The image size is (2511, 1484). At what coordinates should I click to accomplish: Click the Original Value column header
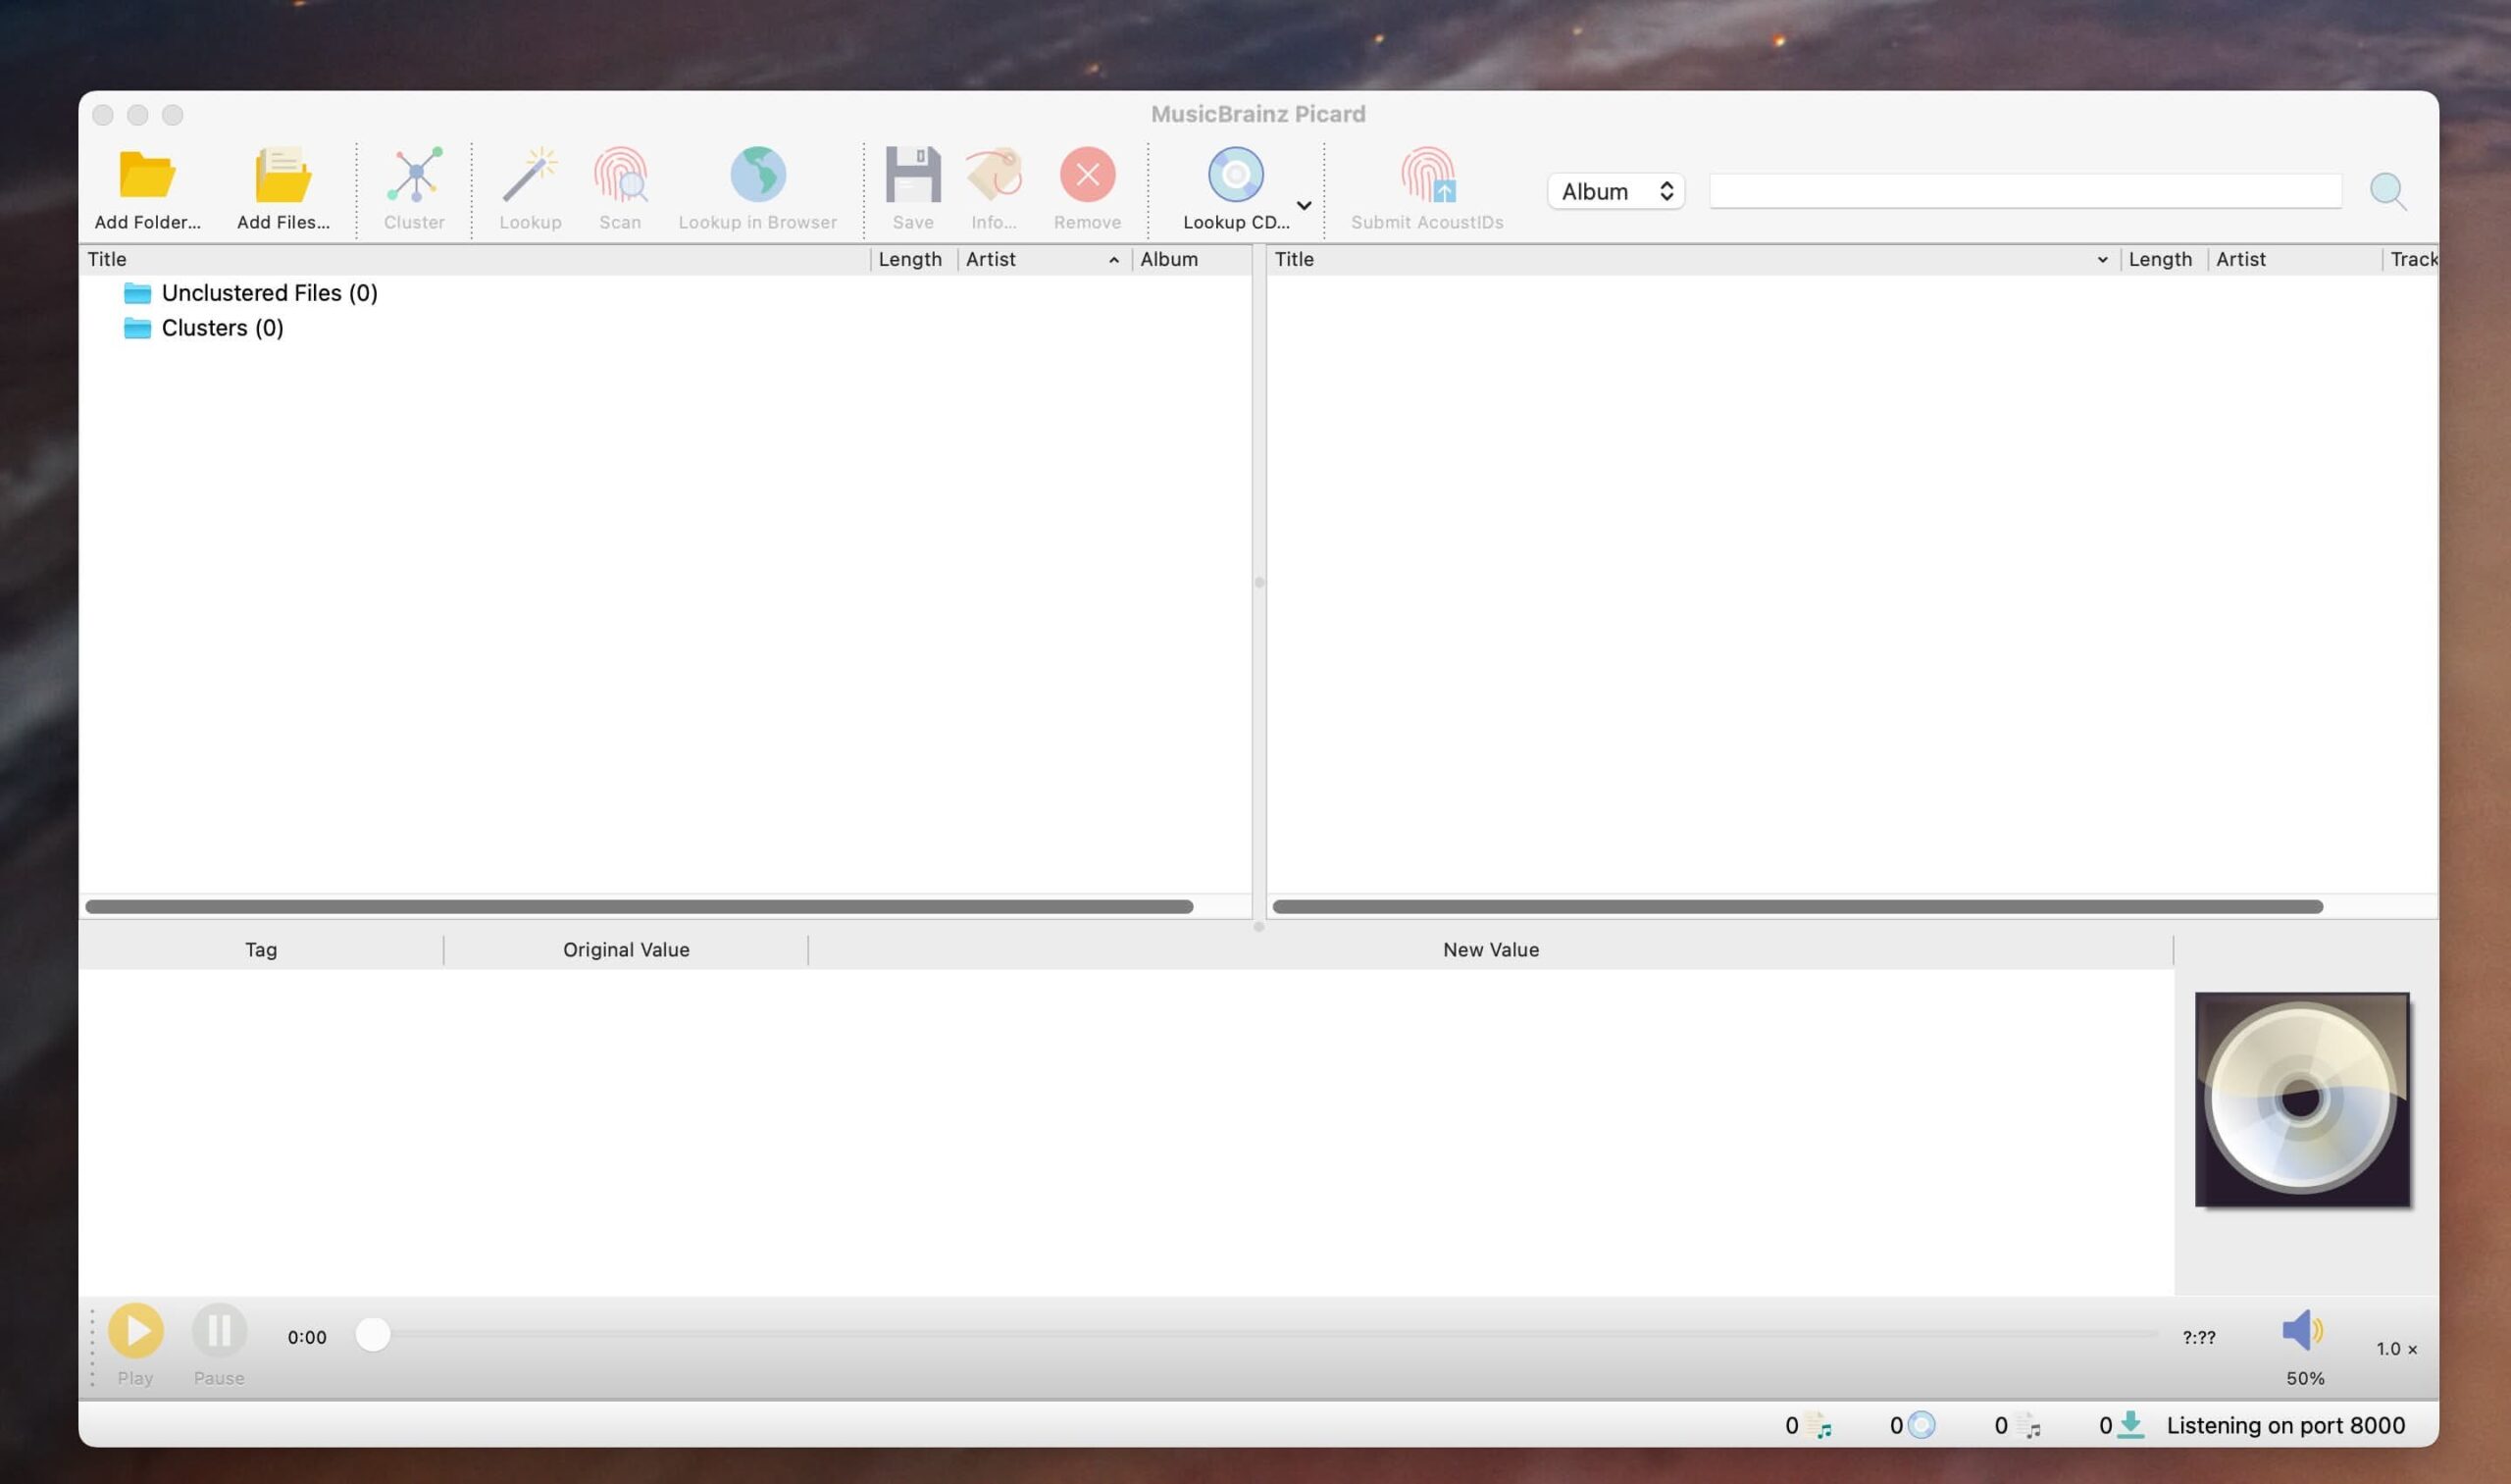626,950
